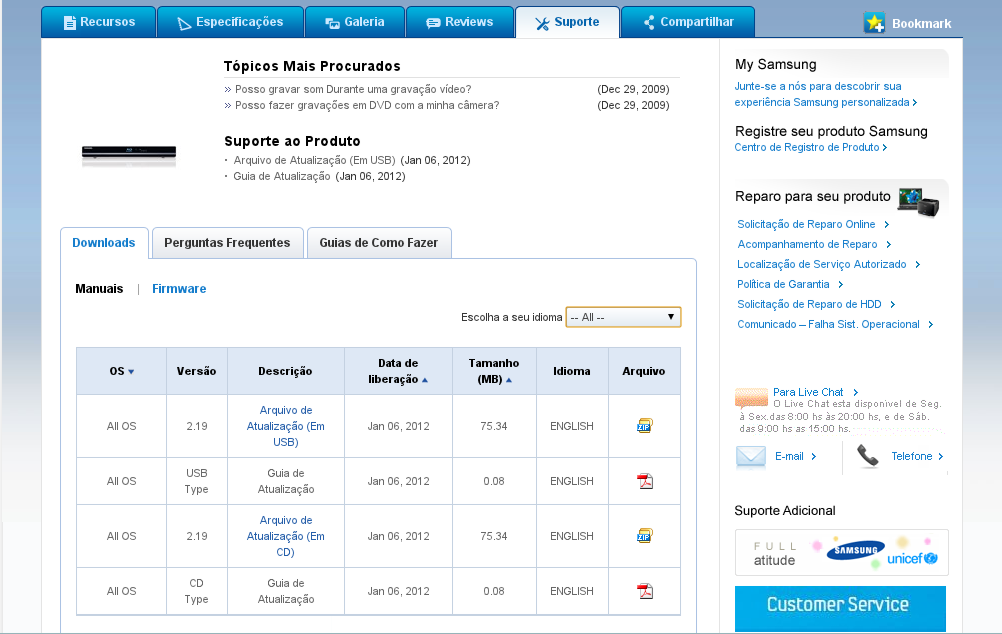
Task: Open the PDF for the USB Type guide
Action: point(644,481)
